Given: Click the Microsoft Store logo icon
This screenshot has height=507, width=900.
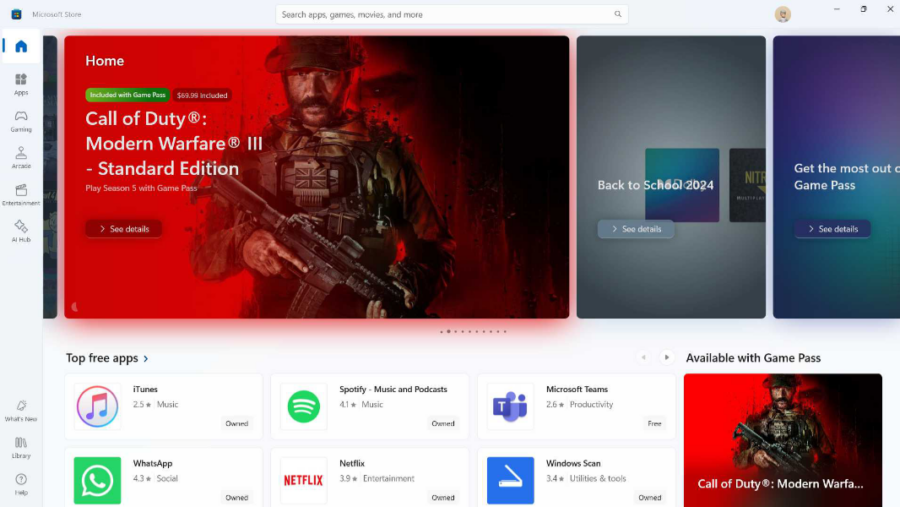Looking at the screenshot, I should (16, 14).
